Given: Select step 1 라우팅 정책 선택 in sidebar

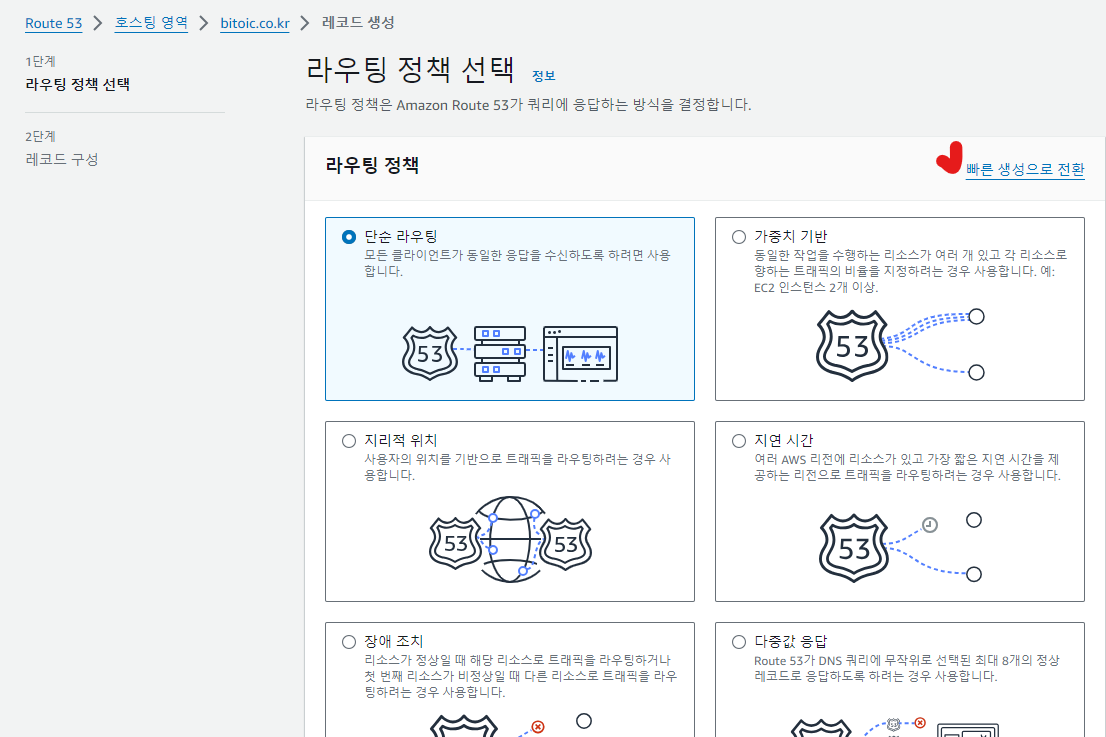Looking at the screenshot, I should (x=78, y=85).
